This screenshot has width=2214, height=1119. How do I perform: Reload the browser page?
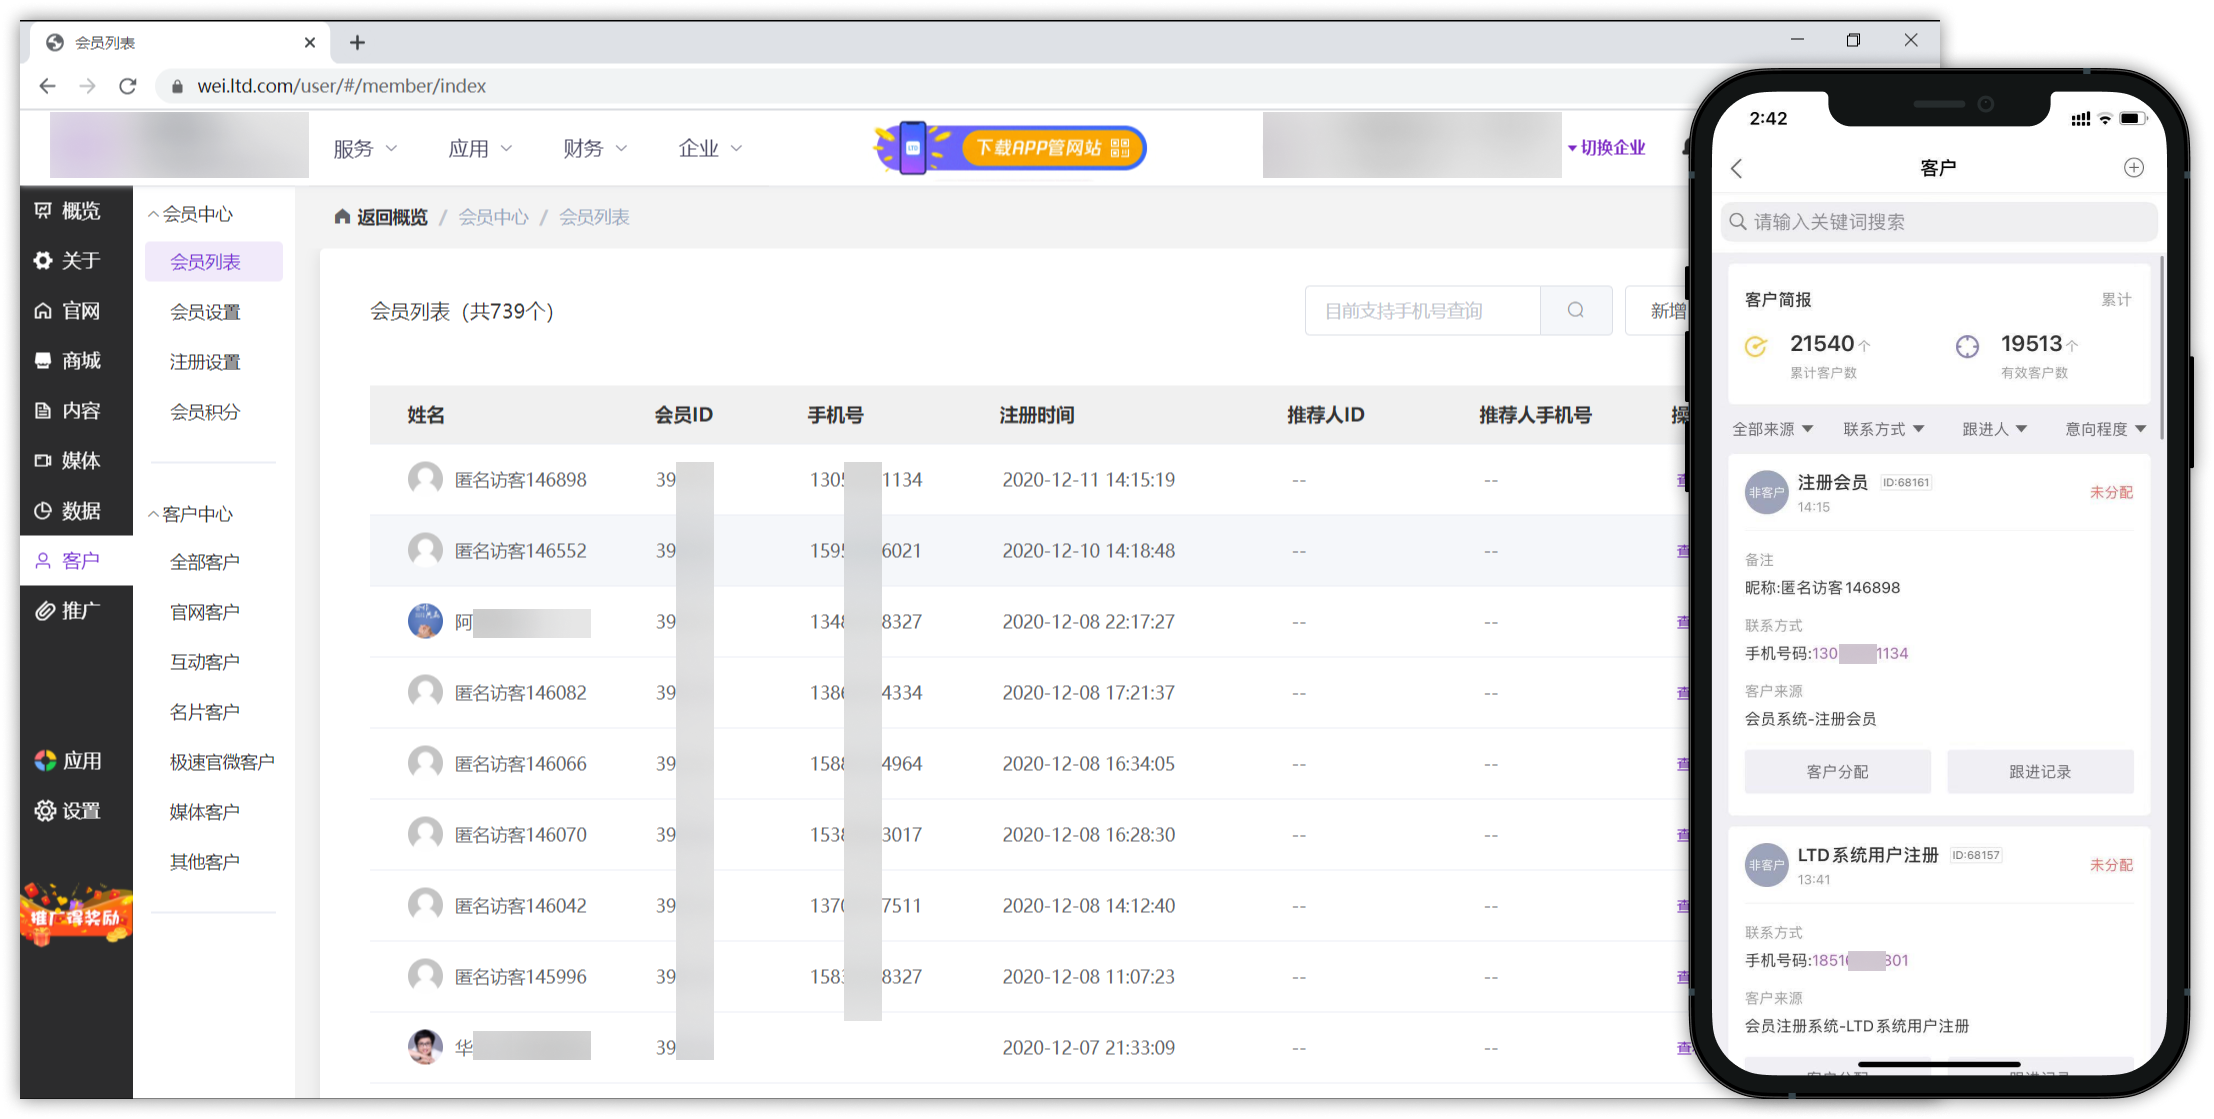[128, 86]
